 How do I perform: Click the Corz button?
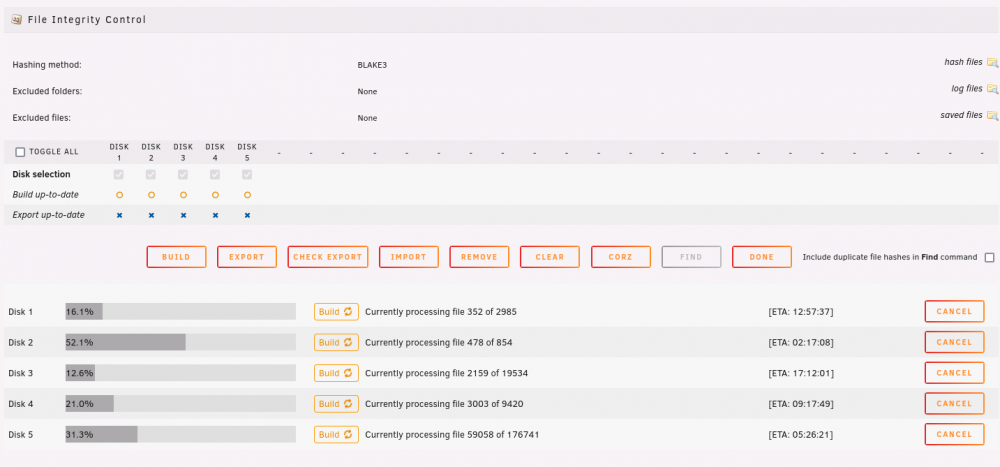click(621, 257)
